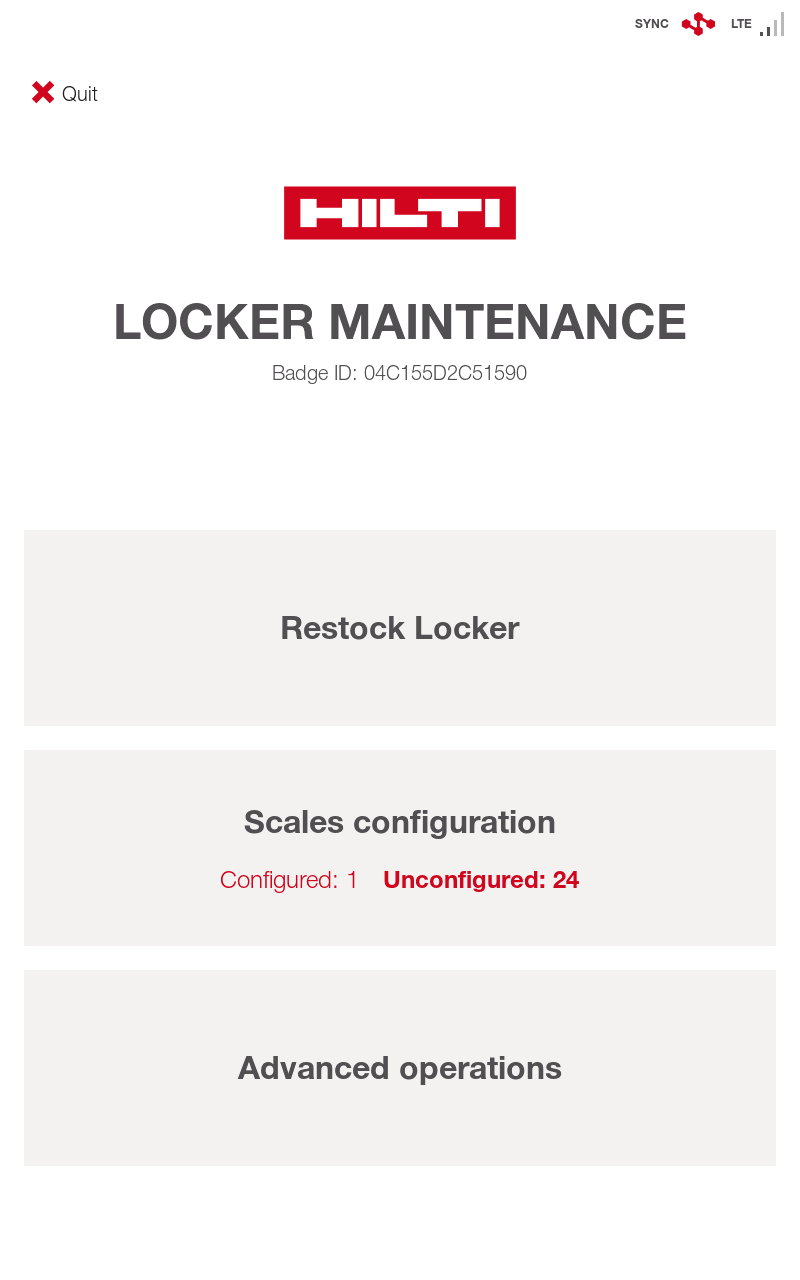Select the Quit text label

(80, 94)
